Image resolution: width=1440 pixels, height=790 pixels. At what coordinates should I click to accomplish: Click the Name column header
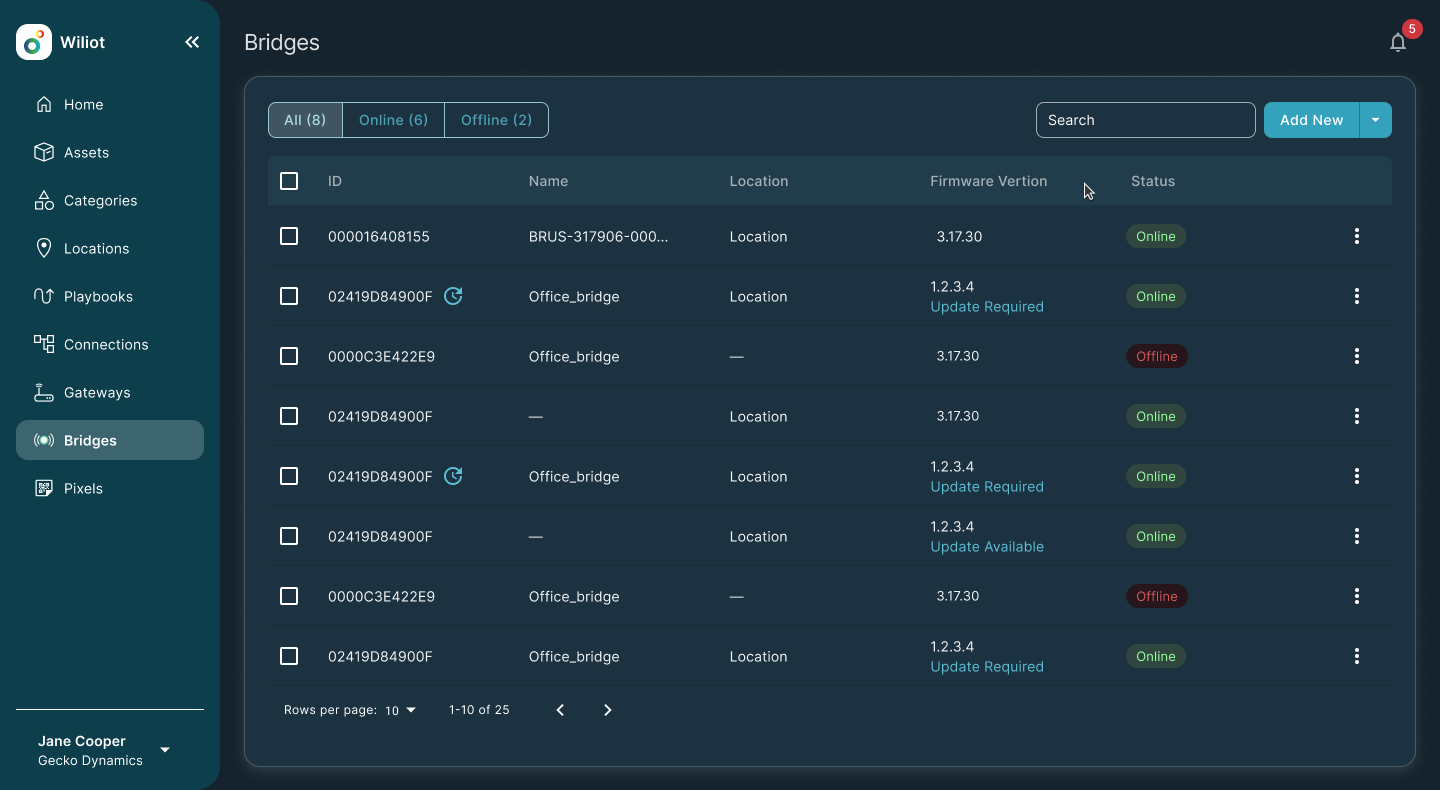tap(548, 181)
